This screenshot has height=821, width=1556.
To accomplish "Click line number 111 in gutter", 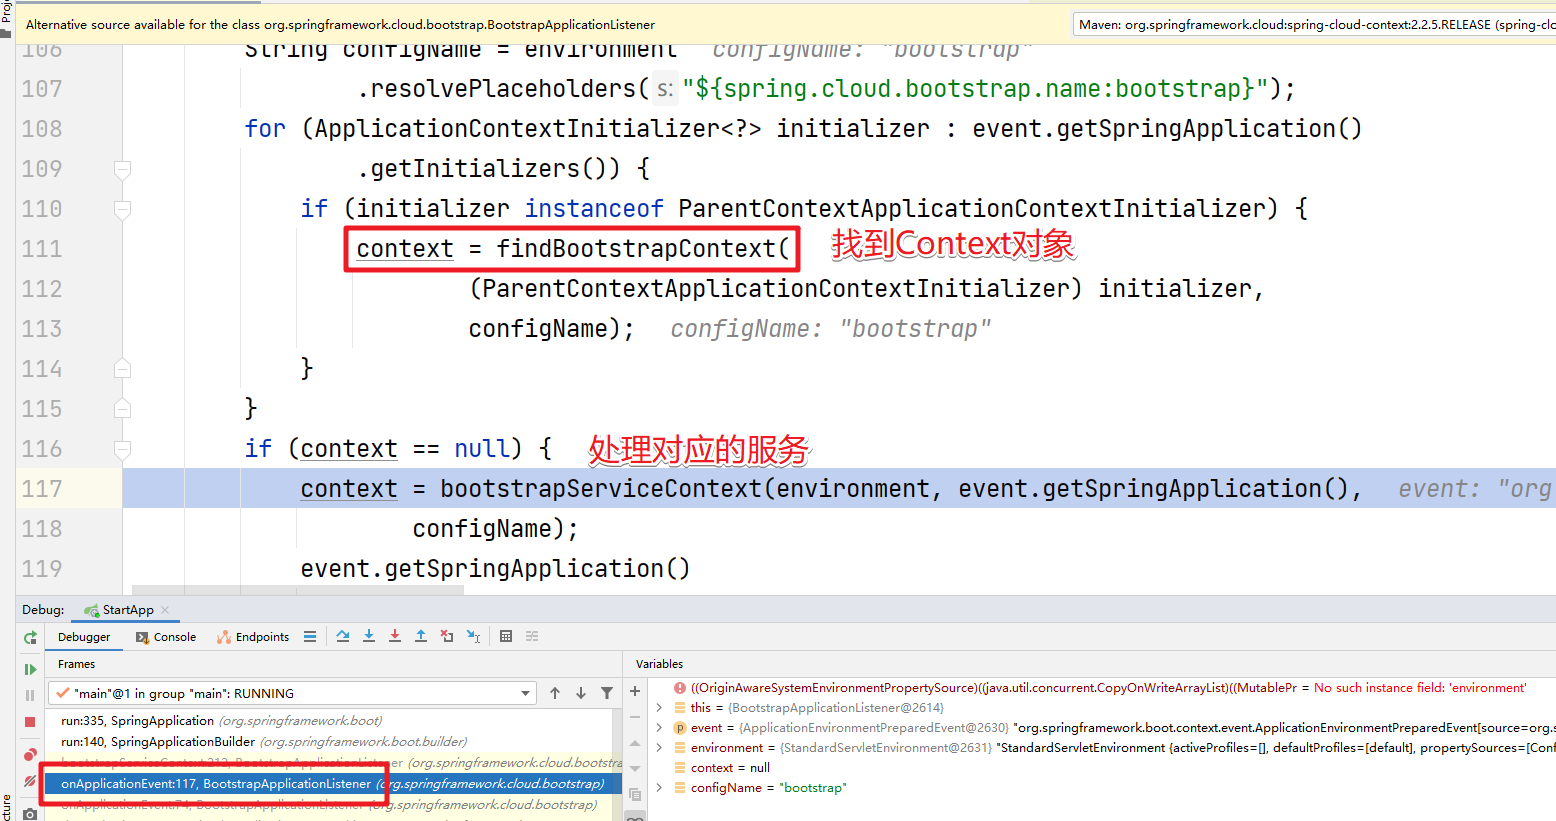I will 42,249.
